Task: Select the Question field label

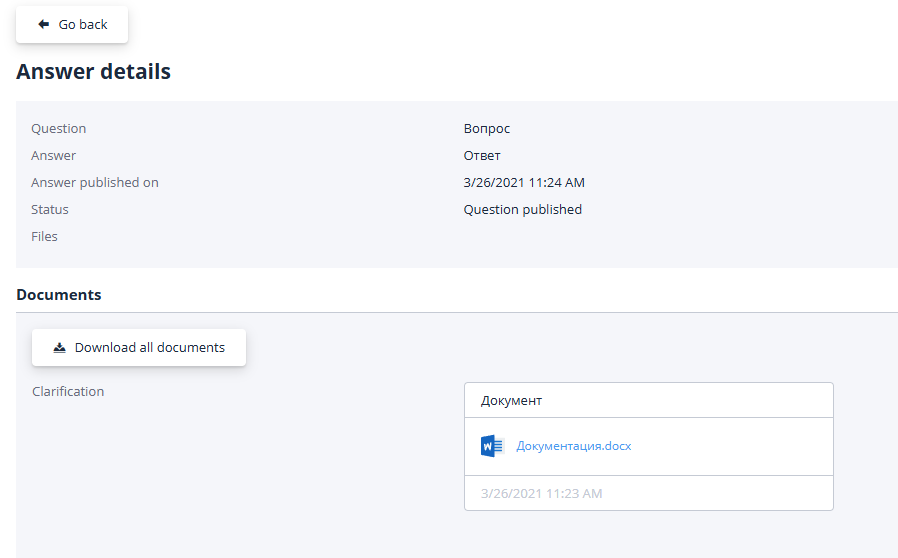Action: (58, 129)
